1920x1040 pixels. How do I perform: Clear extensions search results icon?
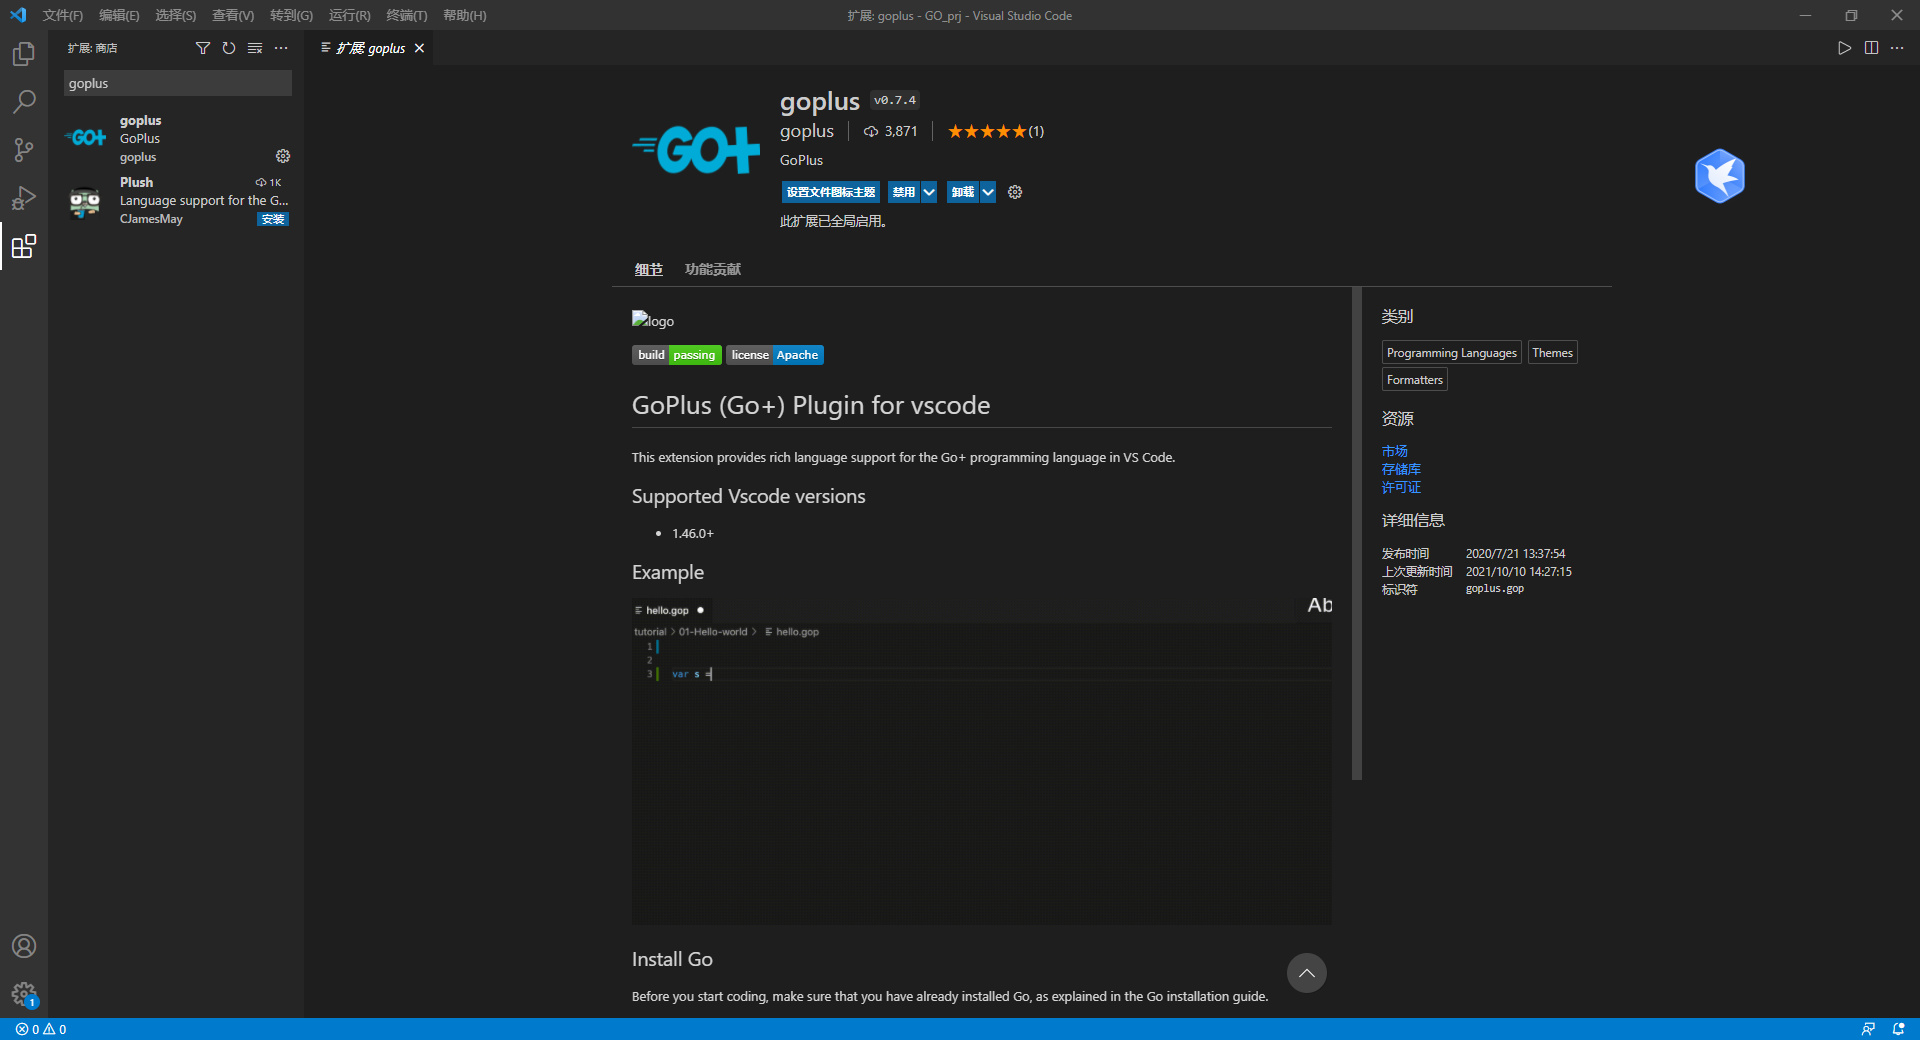coord(255,48)
